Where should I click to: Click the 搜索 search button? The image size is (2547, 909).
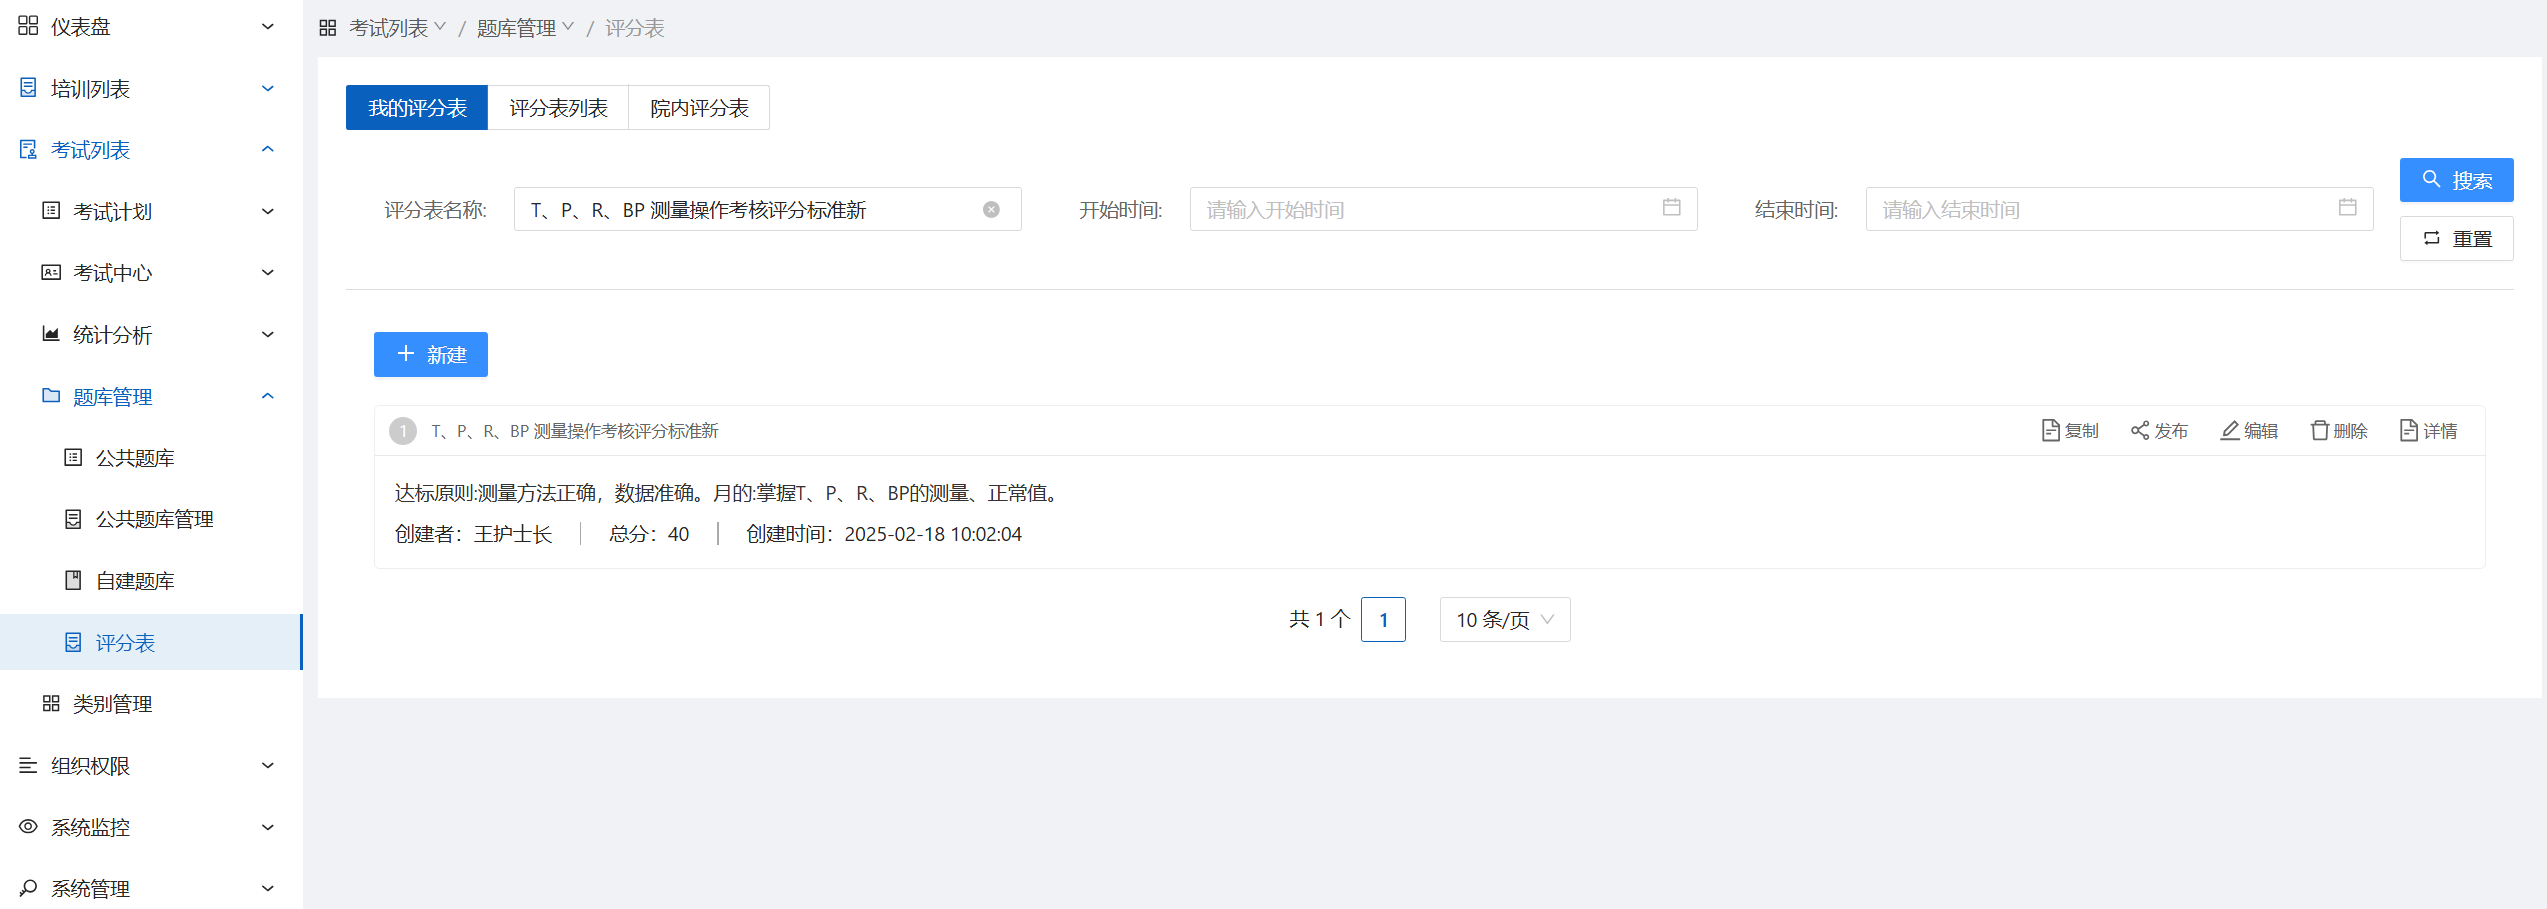coord(2456,180)
